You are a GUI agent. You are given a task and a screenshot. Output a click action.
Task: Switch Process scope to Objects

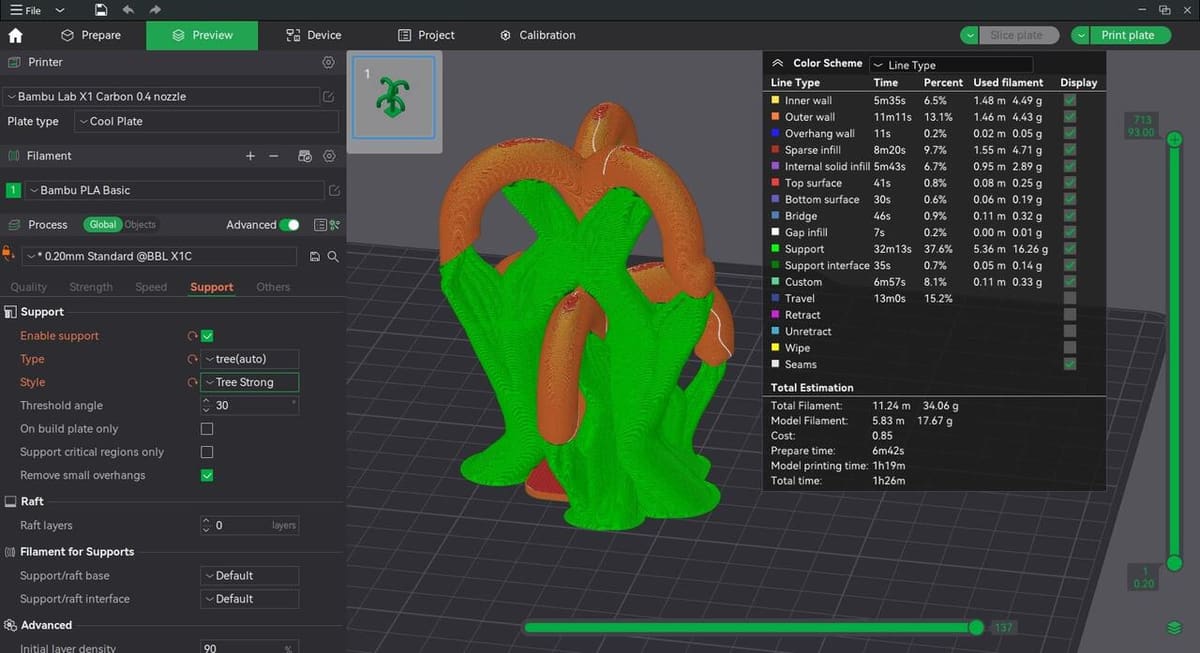[x=139, y=225]
